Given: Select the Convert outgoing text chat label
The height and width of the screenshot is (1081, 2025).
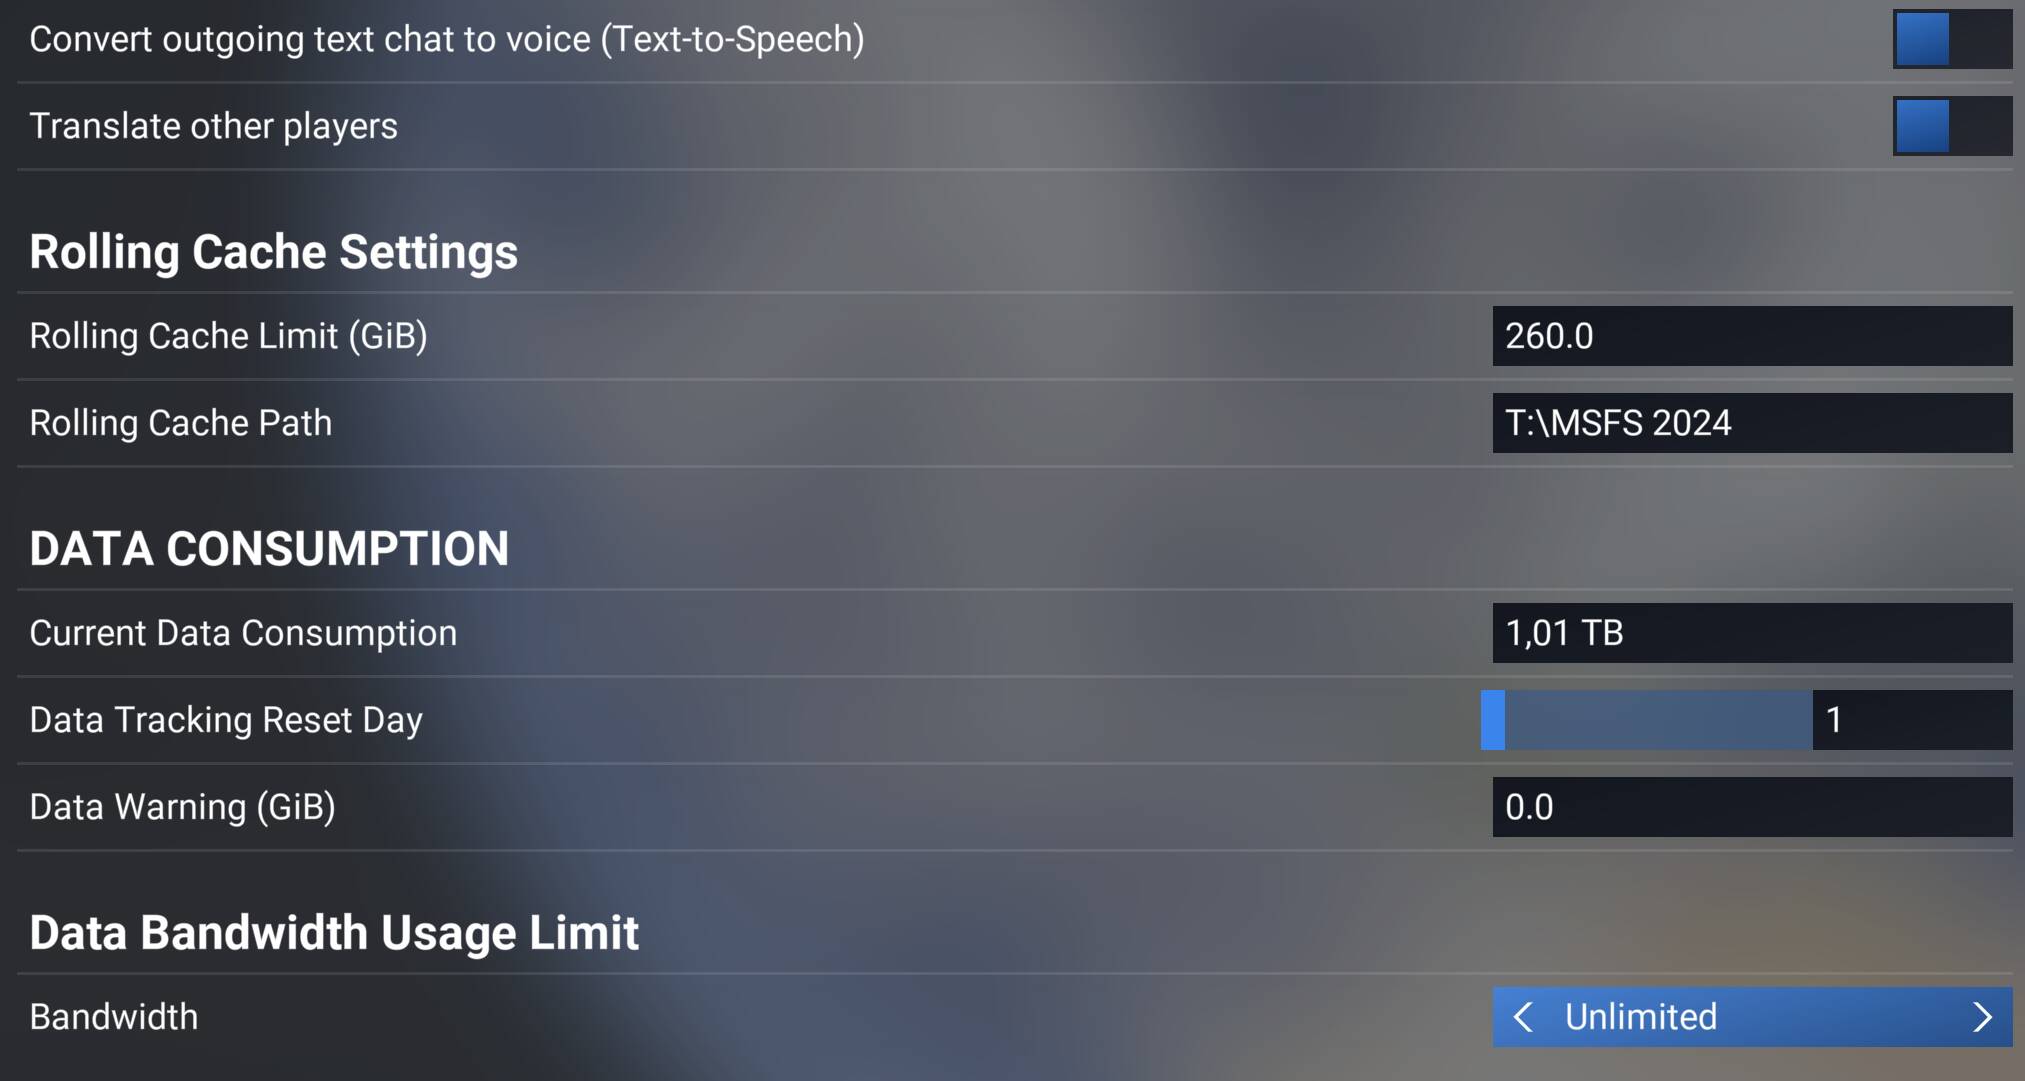Looking at the screenshot, I should coord(446,40).
